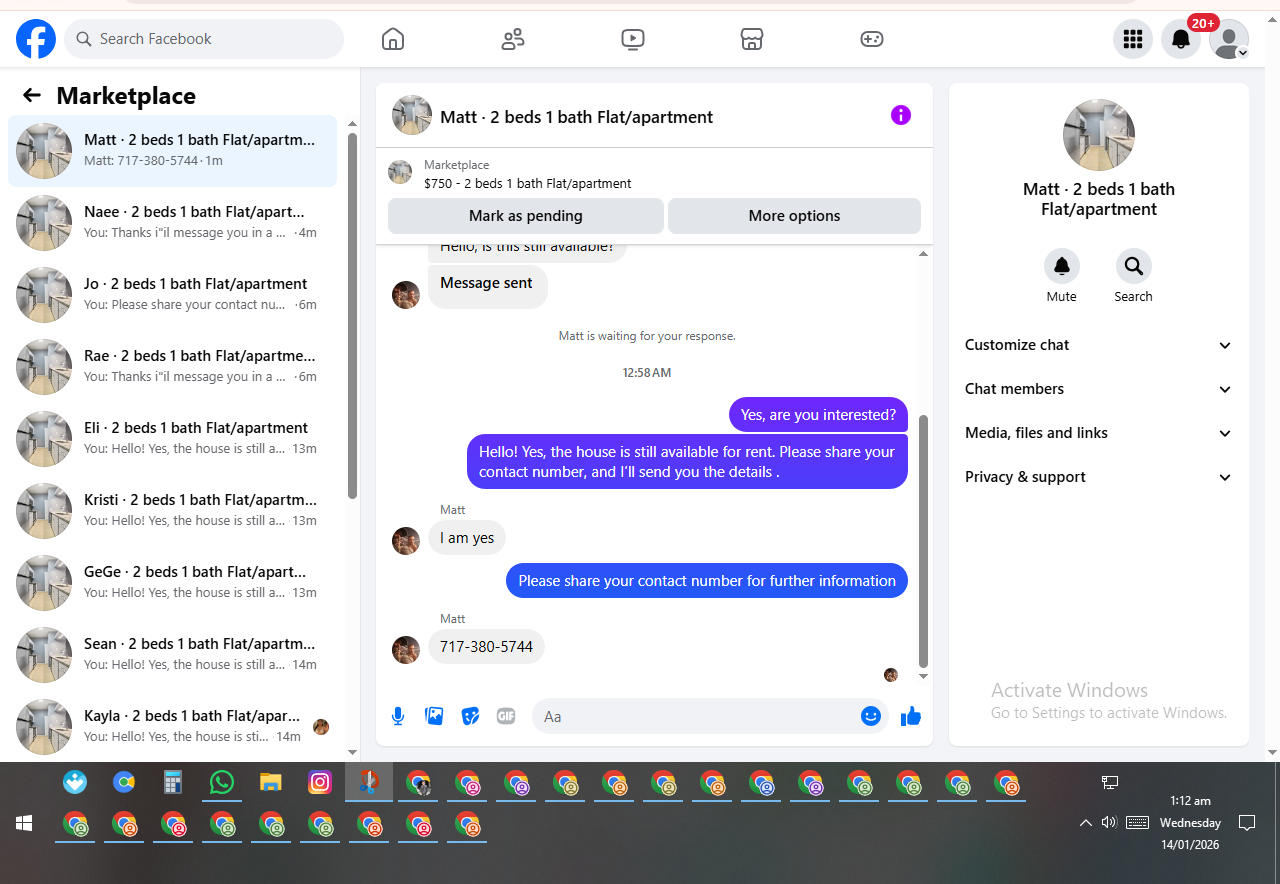The image size is (1280, 884).
Task: Click the chat scrollbar down arrow
Action: point(923,677)
